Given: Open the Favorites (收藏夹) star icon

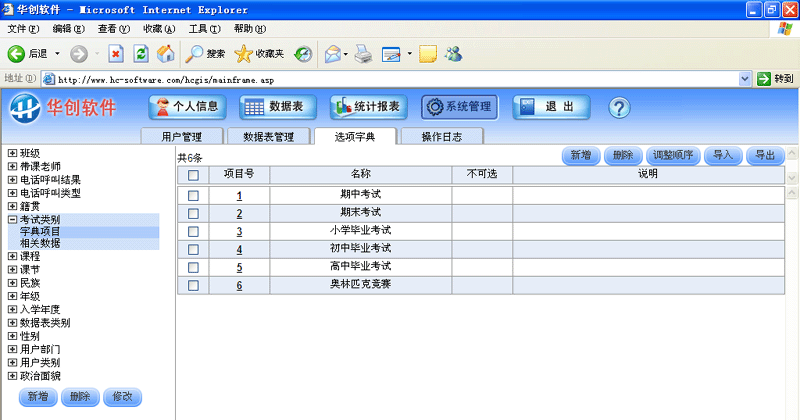Looking at the screenshot, I should [243, 54].
